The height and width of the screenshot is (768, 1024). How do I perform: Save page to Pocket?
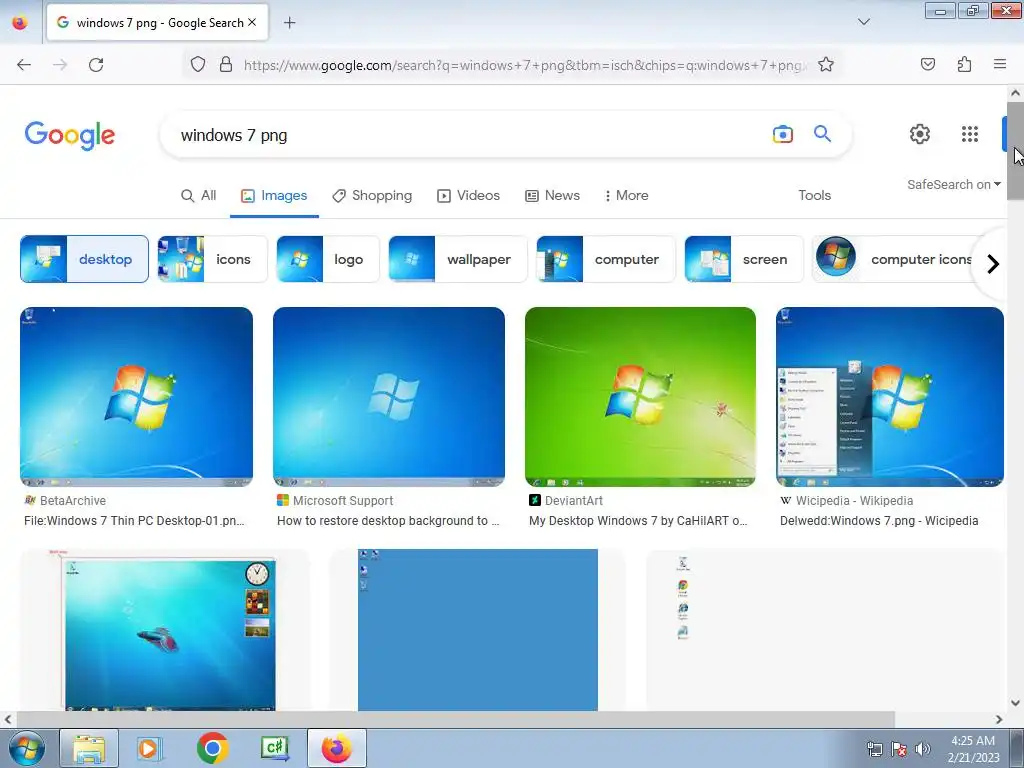coord(927,64)
